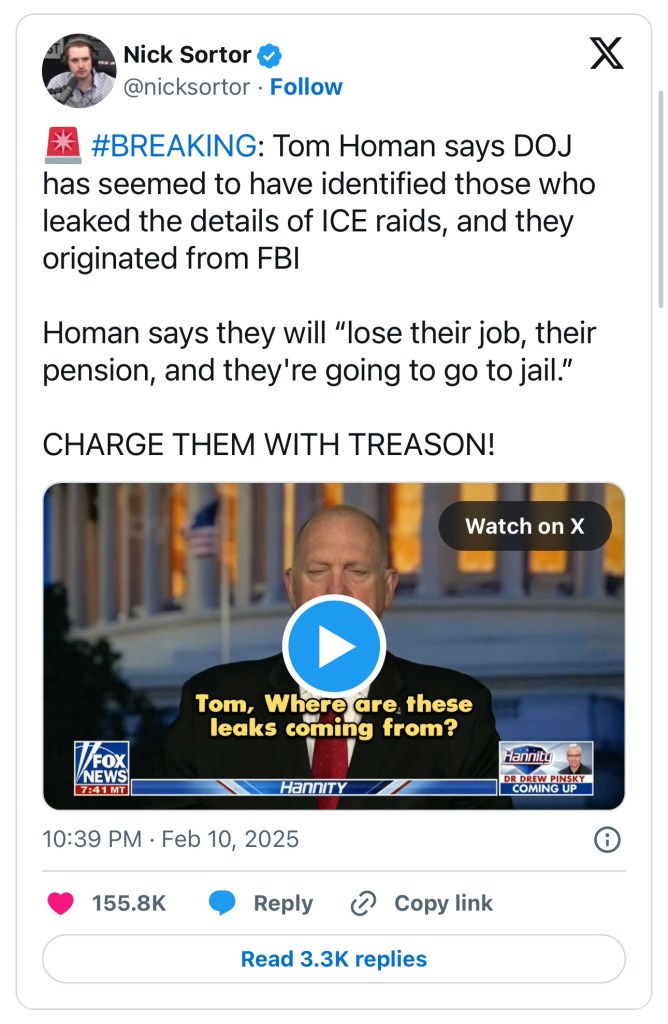Click the Watch on X button
The image size is (668, 1024).
click(524, 526)
